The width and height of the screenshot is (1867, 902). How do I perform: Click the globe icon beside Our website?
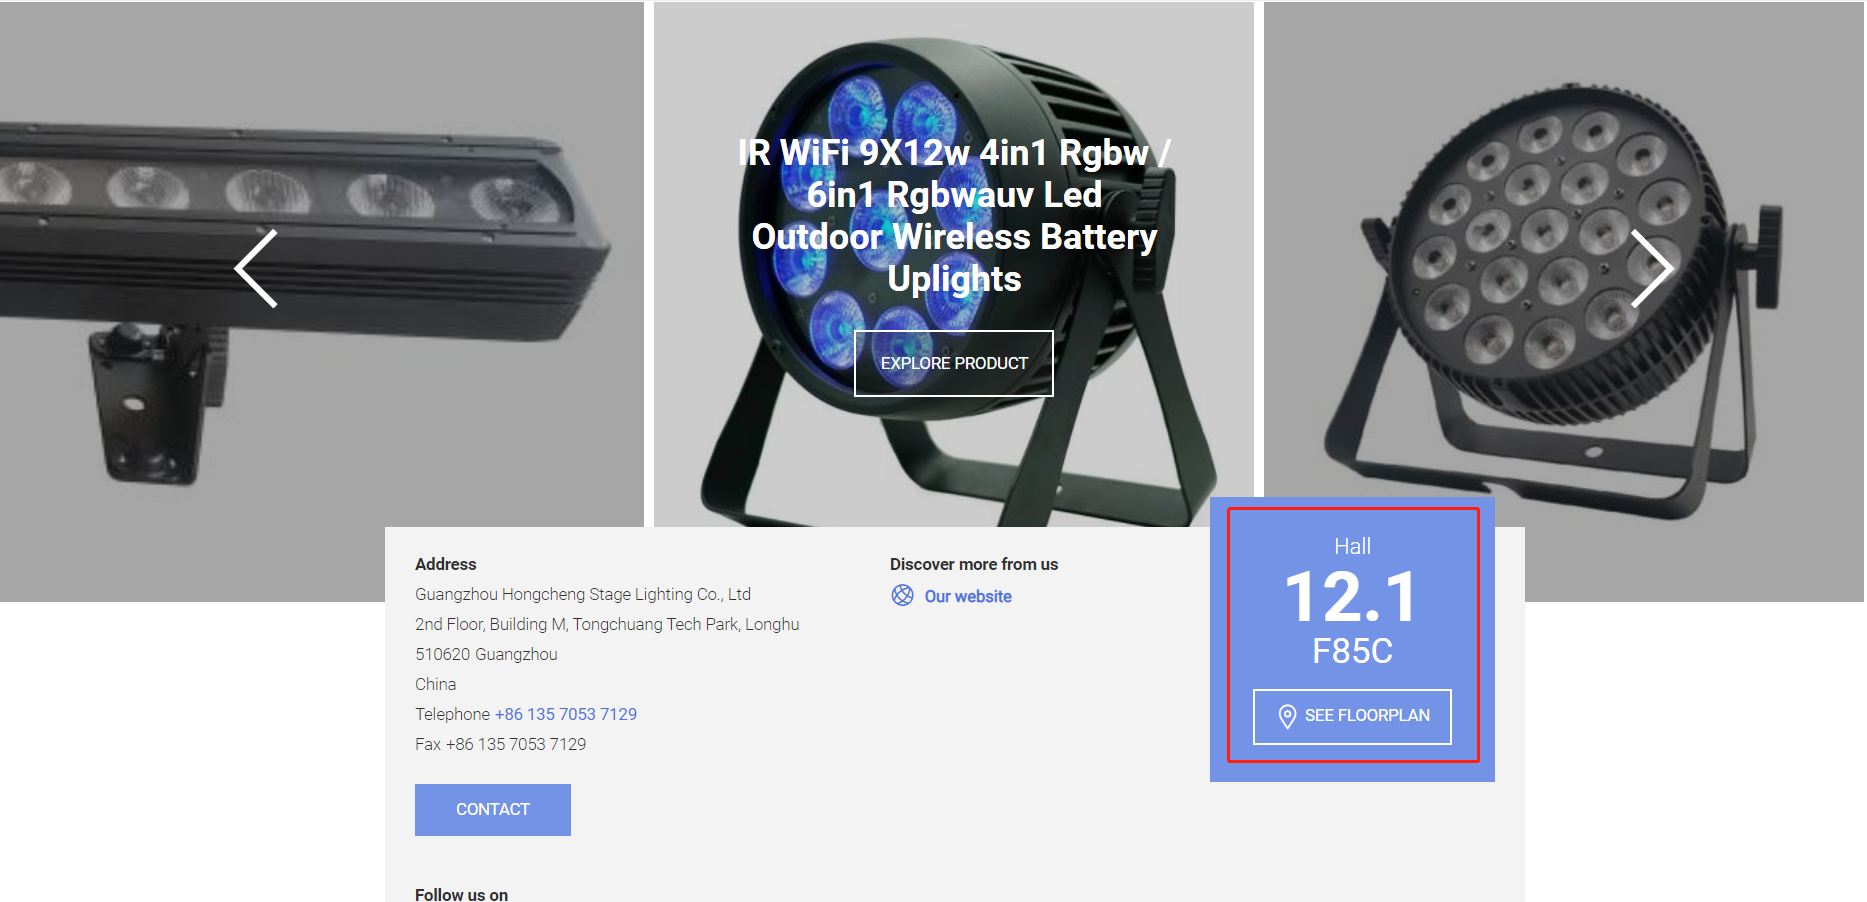902,596
